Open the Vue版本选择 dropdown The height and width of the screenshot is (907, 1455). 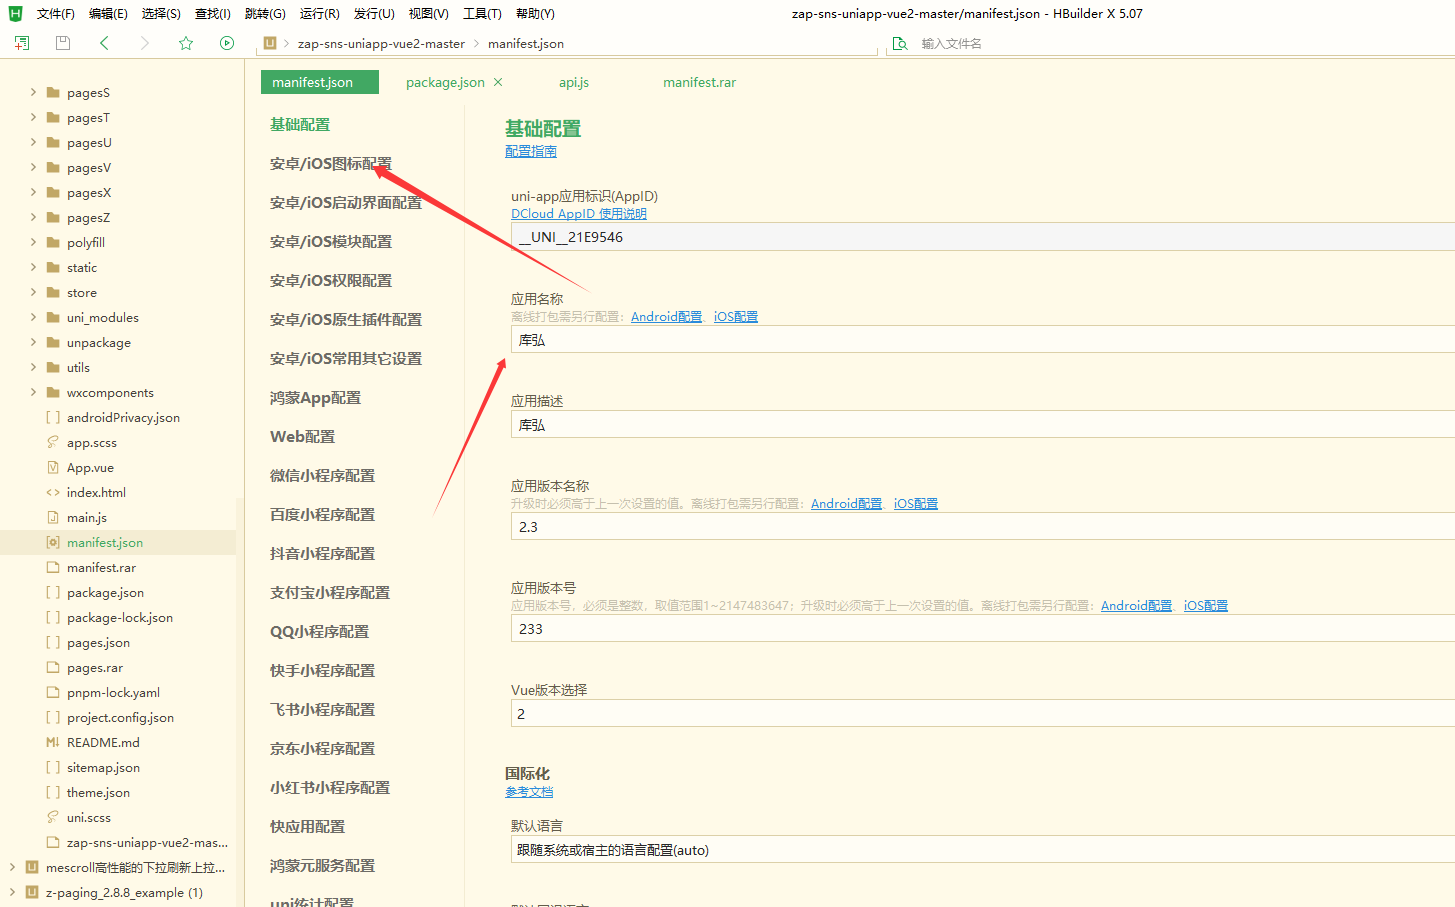click(982, 713)
